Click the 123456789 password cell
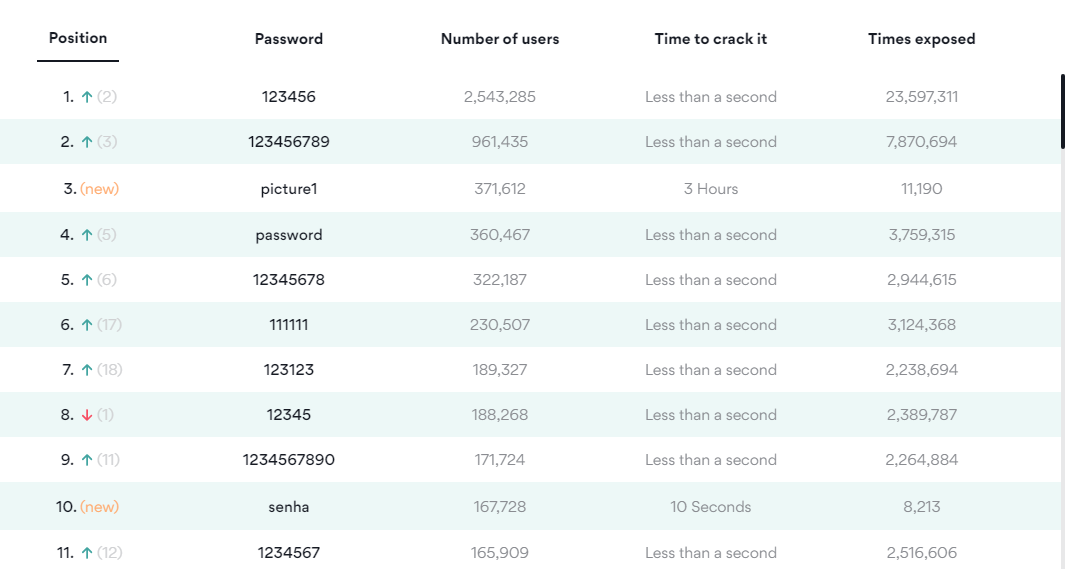The width and height of the screenshot is (1080, 588). [x=289, y=142]
